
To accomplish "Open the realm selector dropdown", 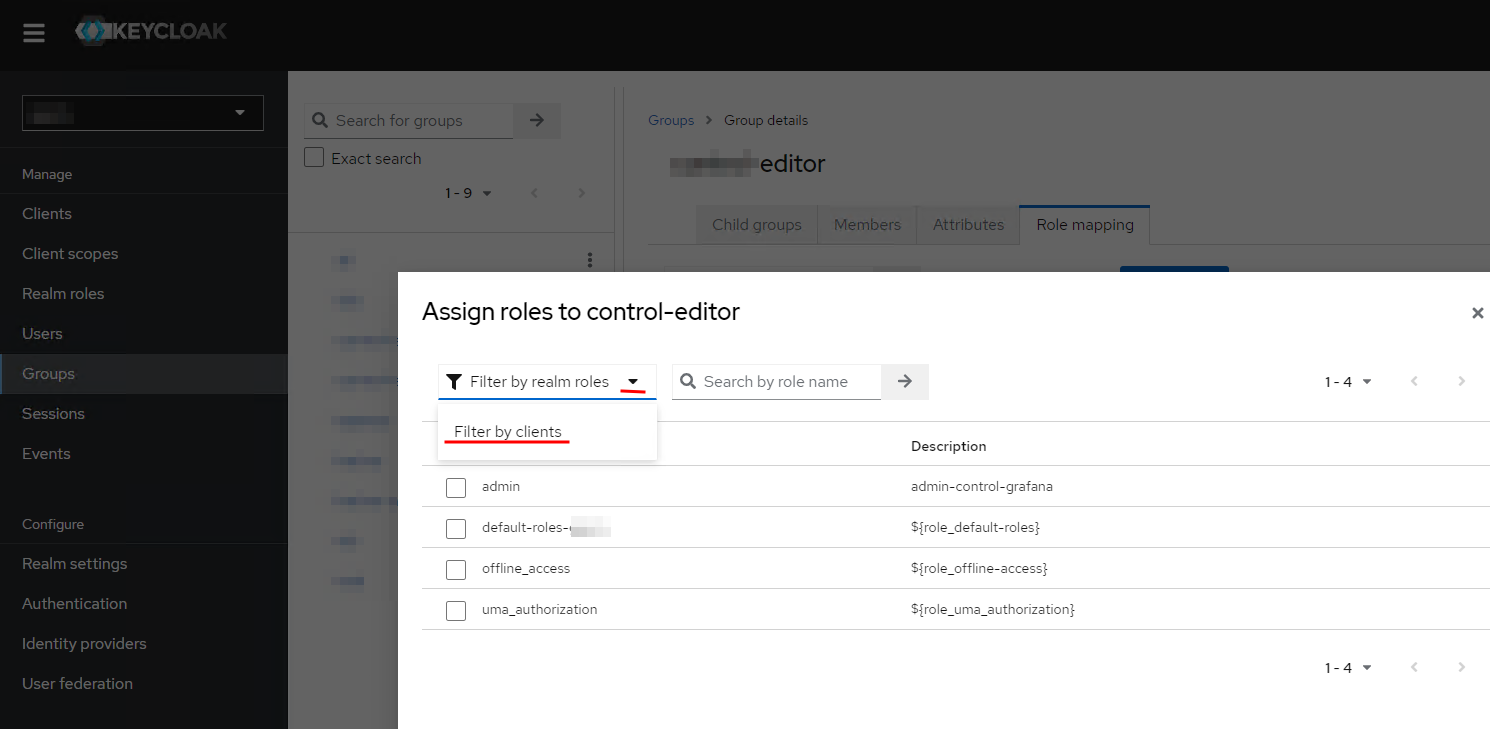I will 143,113.
